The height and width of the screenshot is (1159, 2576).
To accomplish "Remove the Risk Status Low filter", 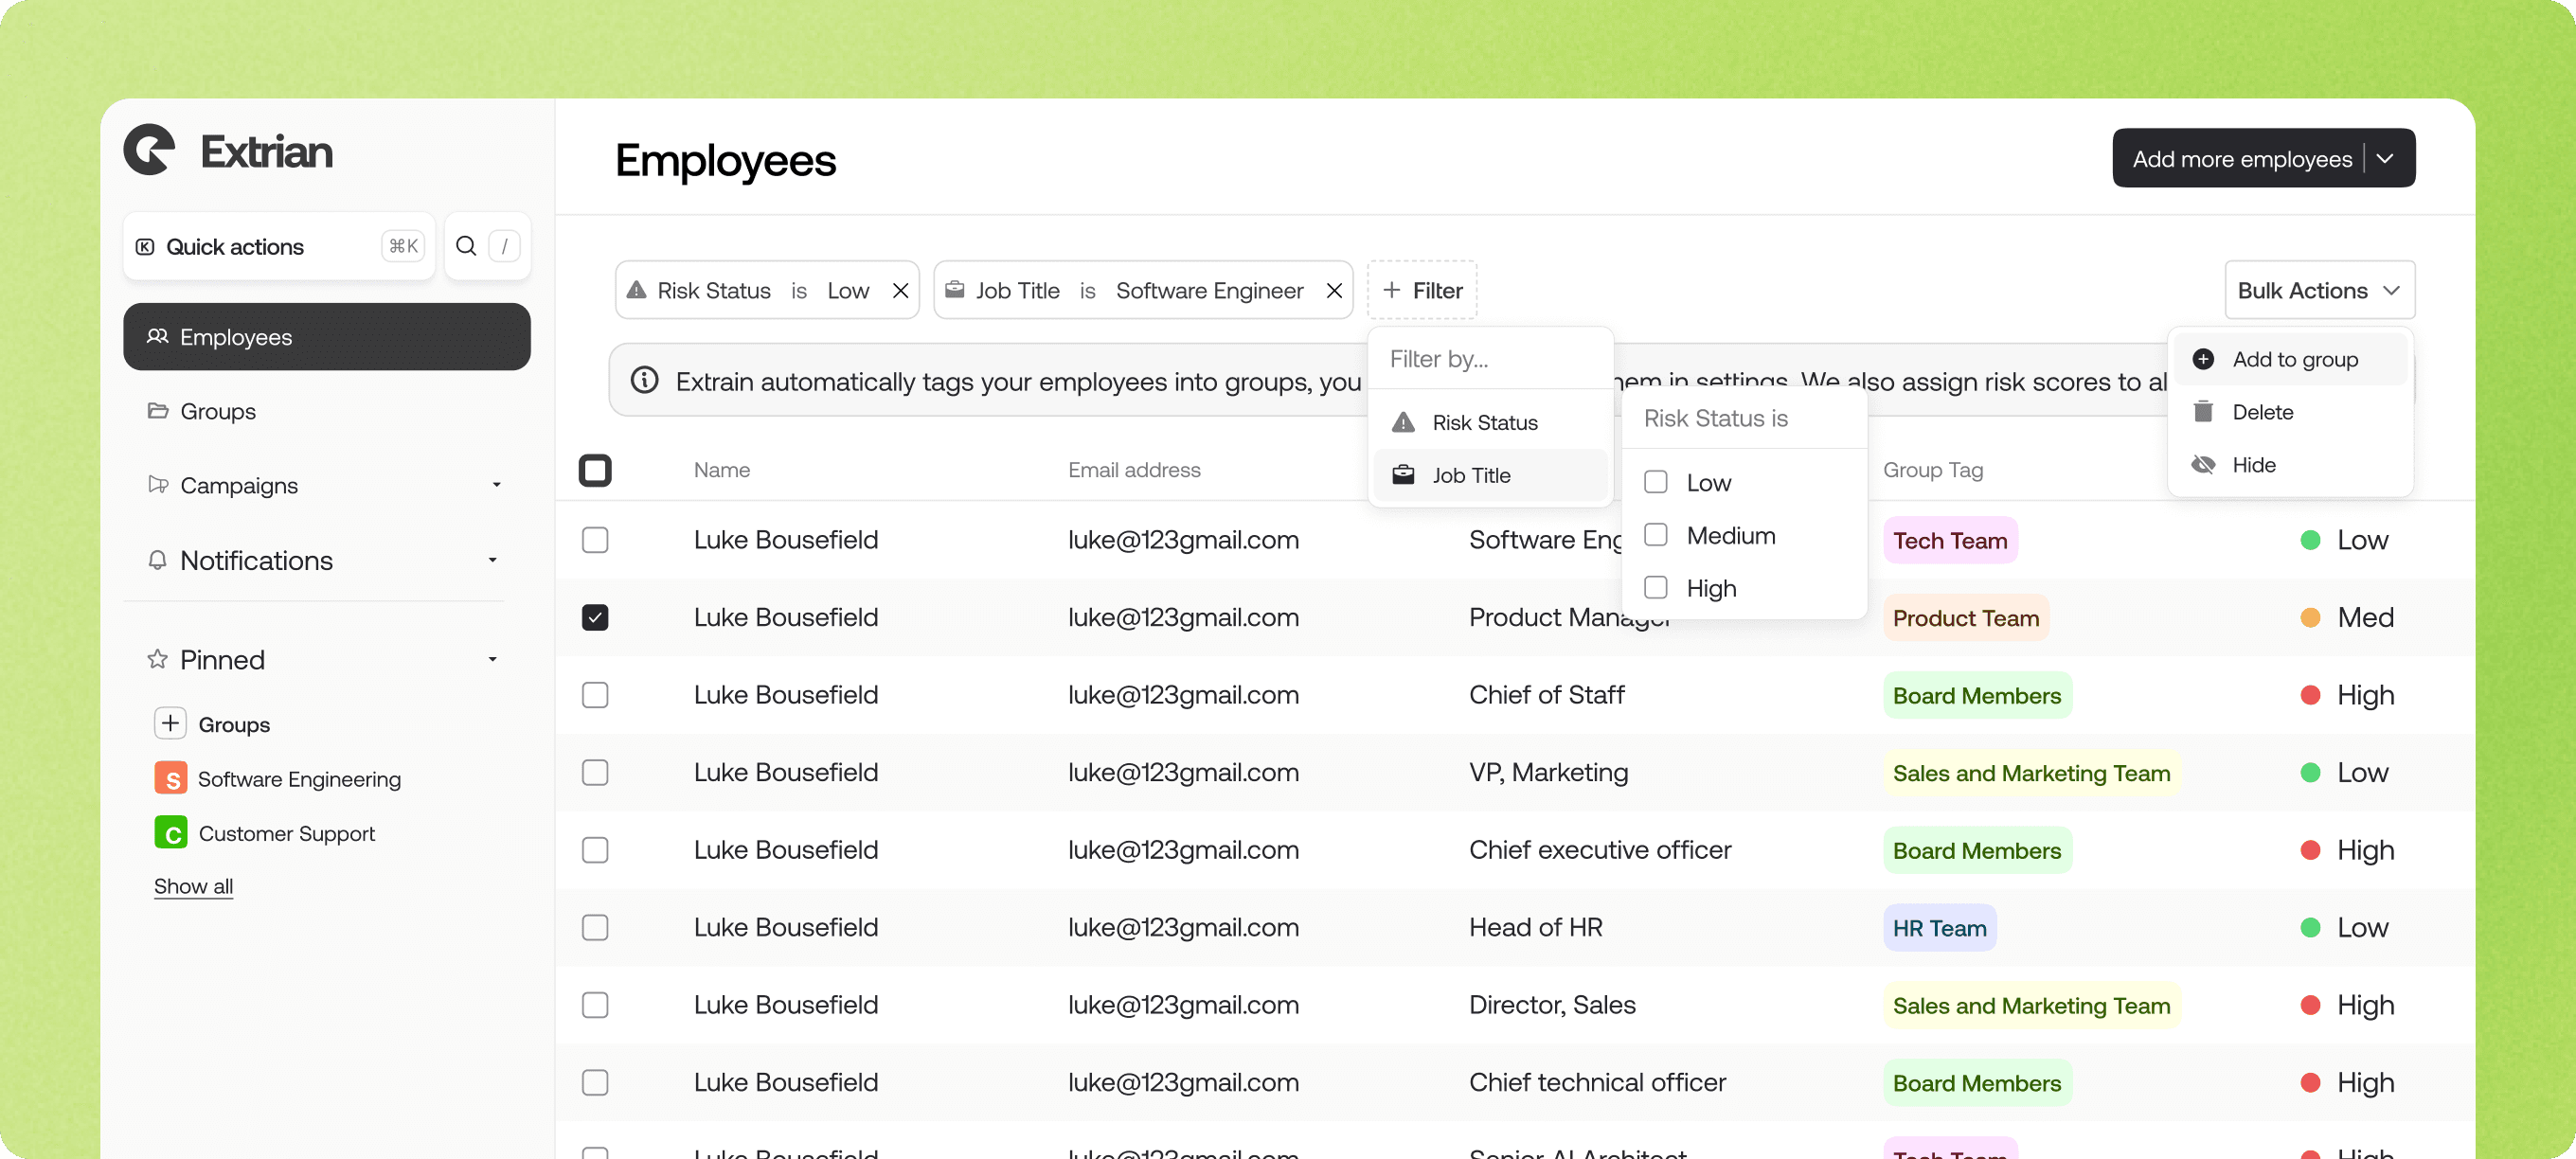I will tap(900, 291).
